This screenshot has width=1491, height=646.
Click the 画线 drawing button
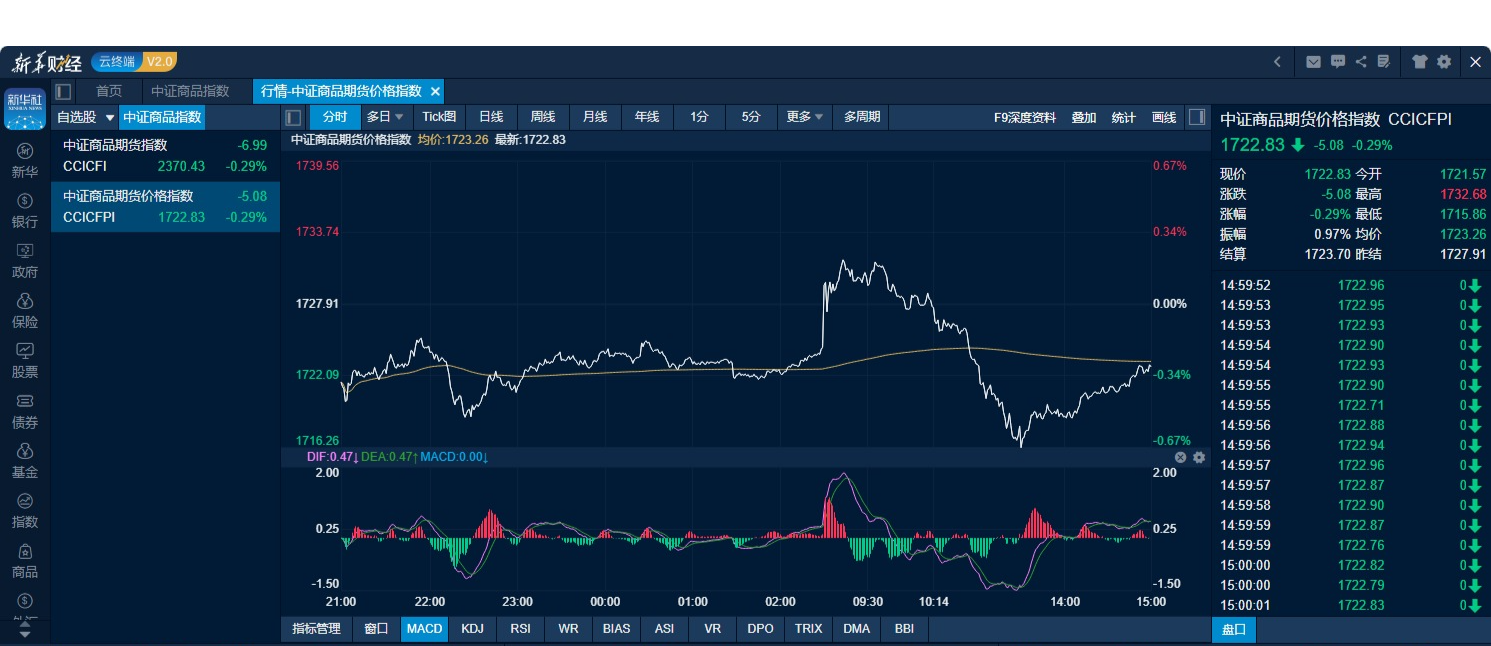pos(1164,118)
